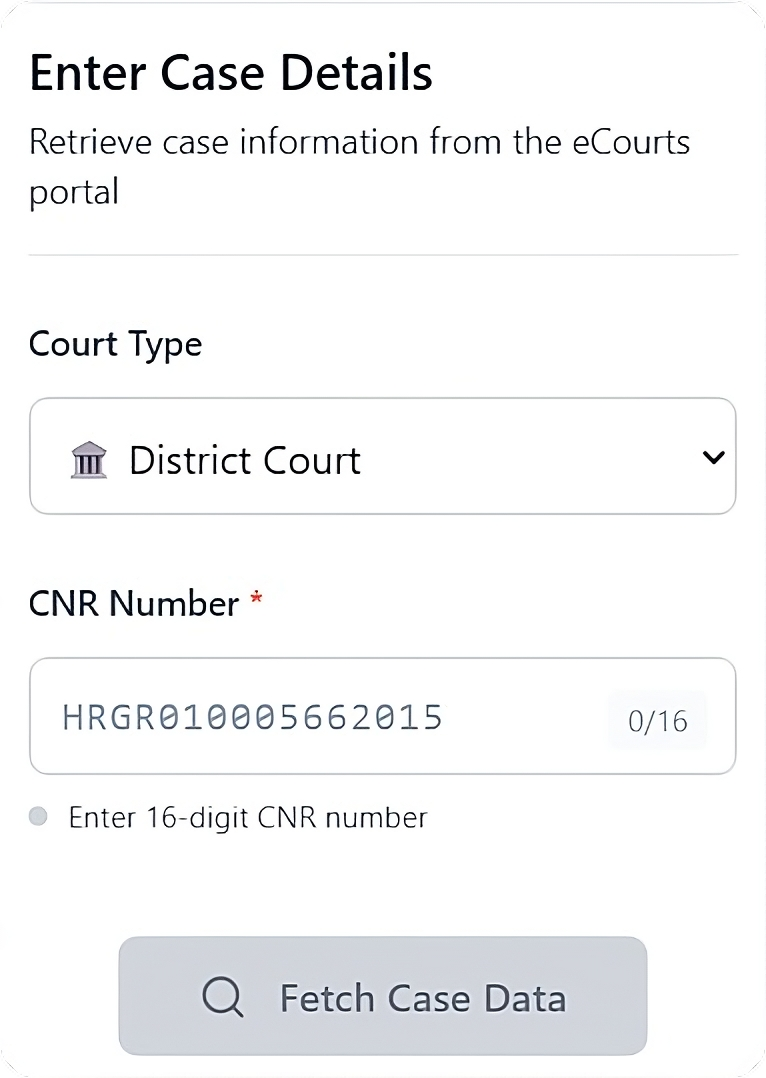Click the bullet icon before the hint text
This screenshot has width=766, height=1078.
pyautogui.click(x=37, y=816)
